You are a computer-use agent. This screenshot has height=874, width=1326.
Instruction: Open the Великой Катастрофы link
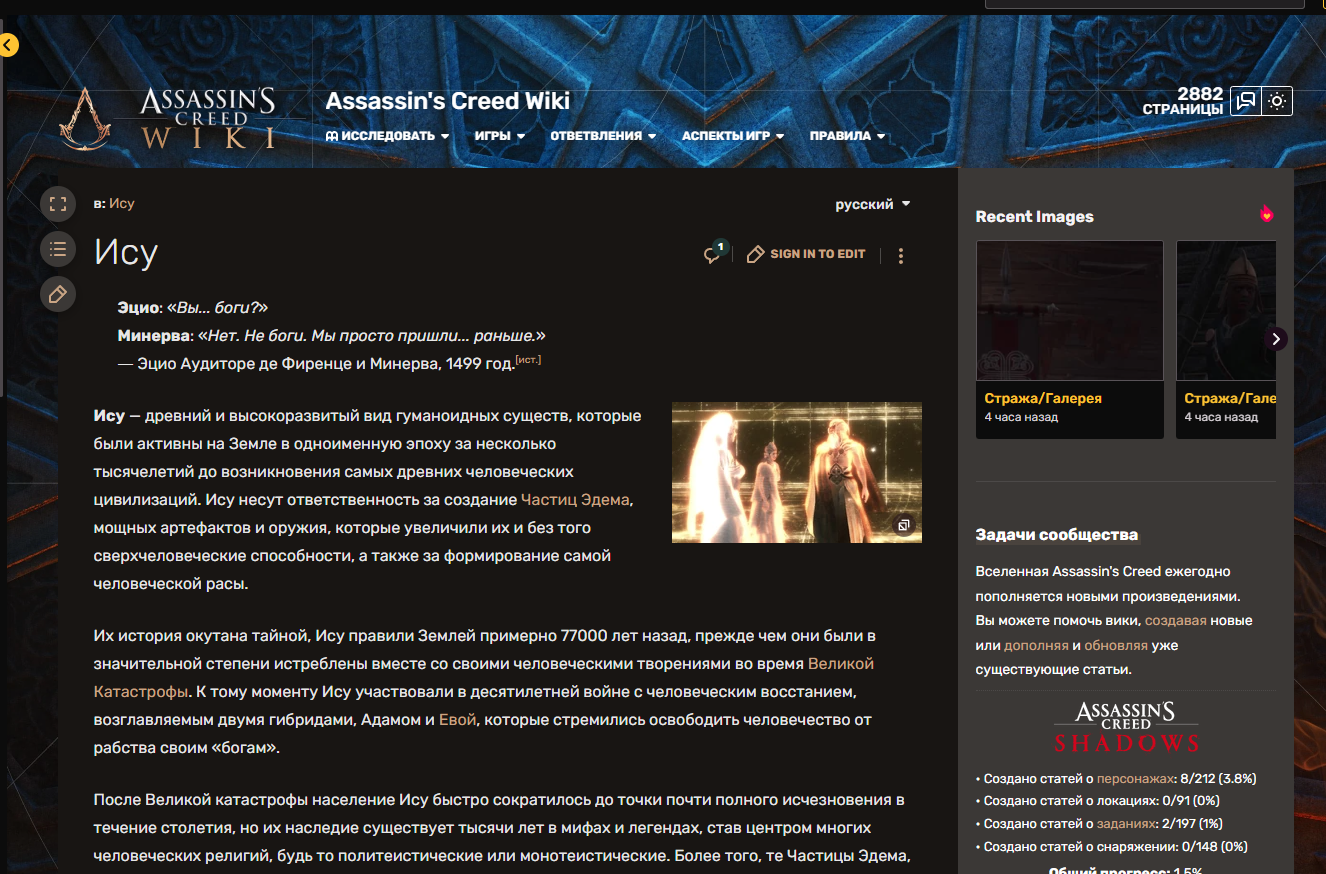[484, 677]
